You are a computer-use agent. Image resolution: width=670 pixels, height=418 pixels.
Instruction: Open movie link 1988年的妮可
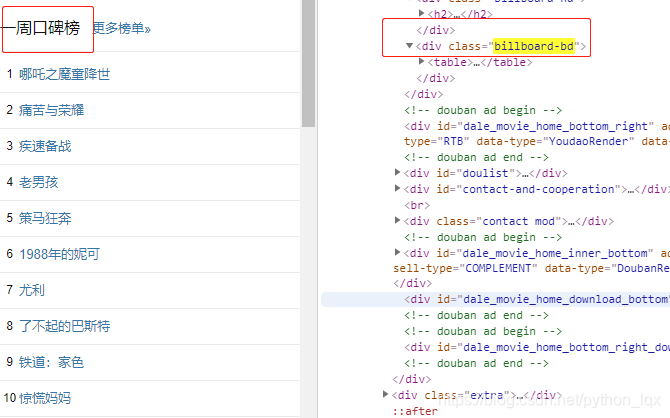[59, 254]
